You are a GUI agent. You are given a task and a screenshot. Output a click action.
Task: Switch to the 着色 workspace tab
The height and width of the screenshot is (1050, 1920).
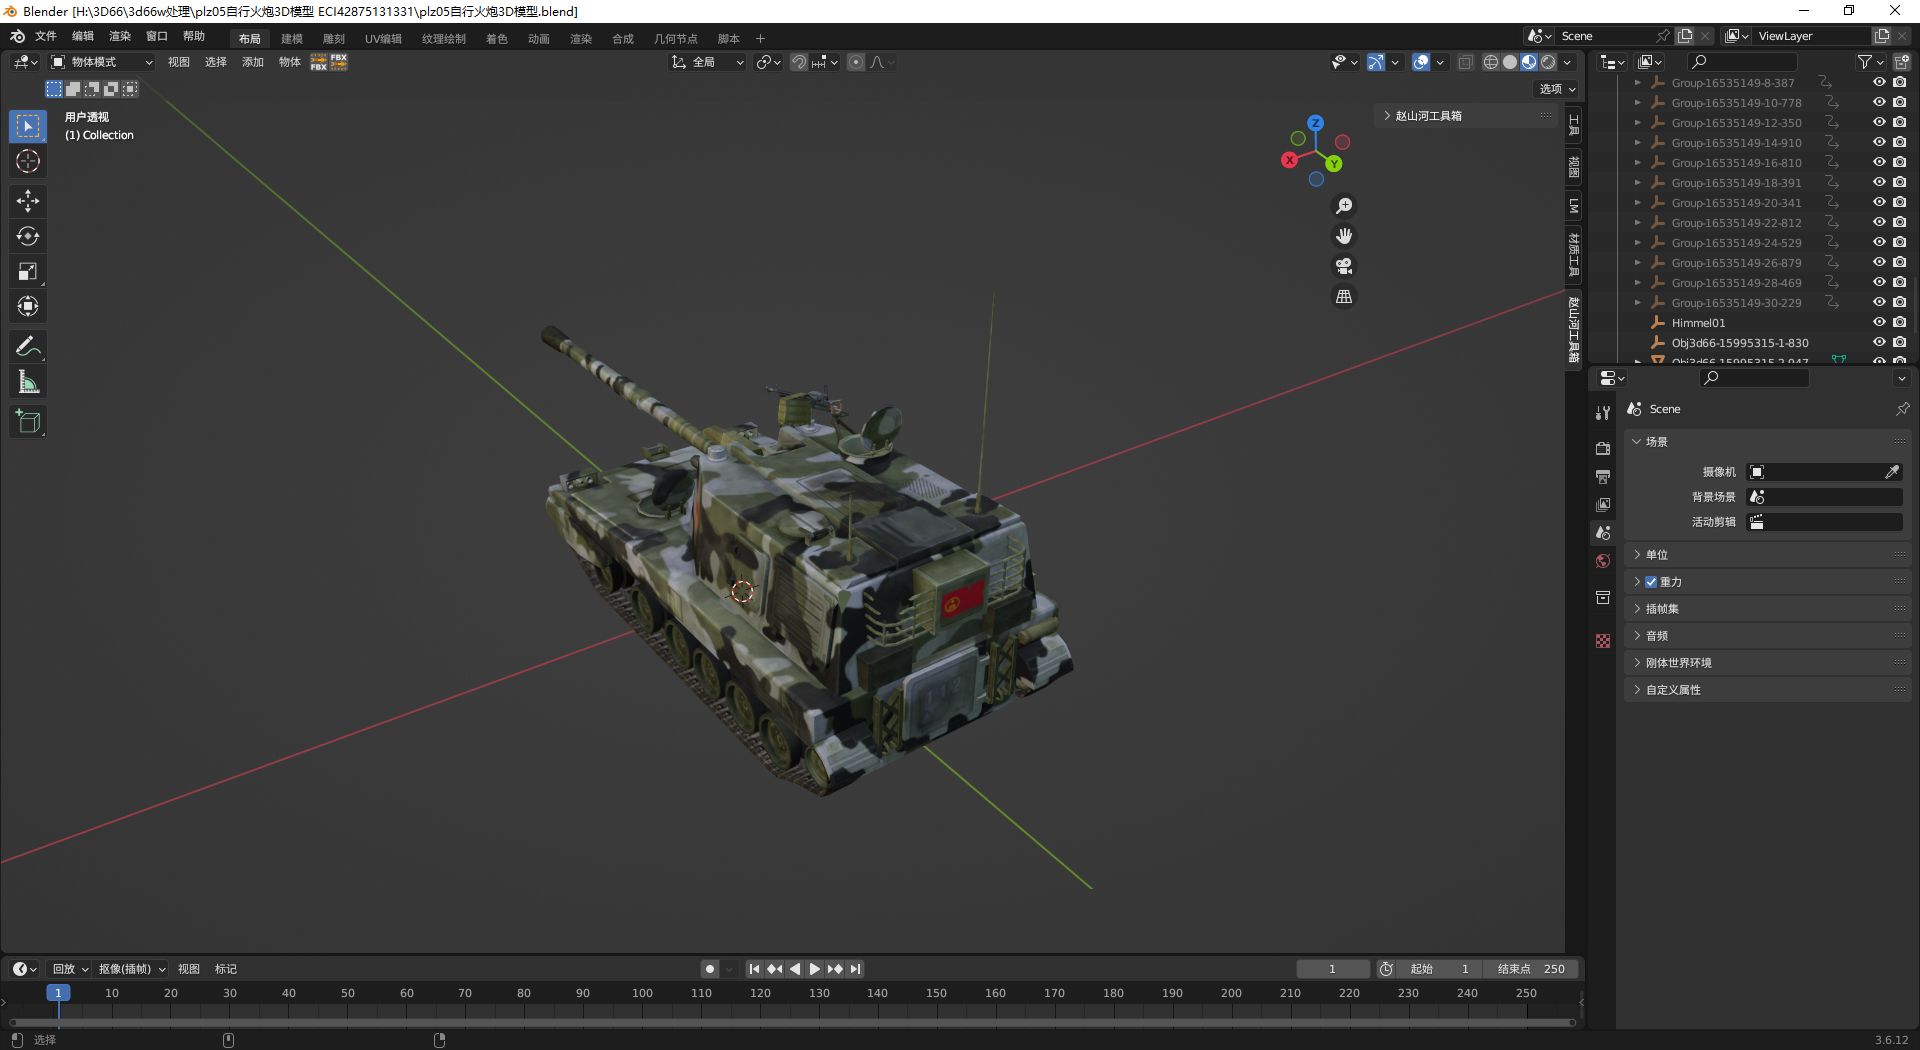point(497,39)
